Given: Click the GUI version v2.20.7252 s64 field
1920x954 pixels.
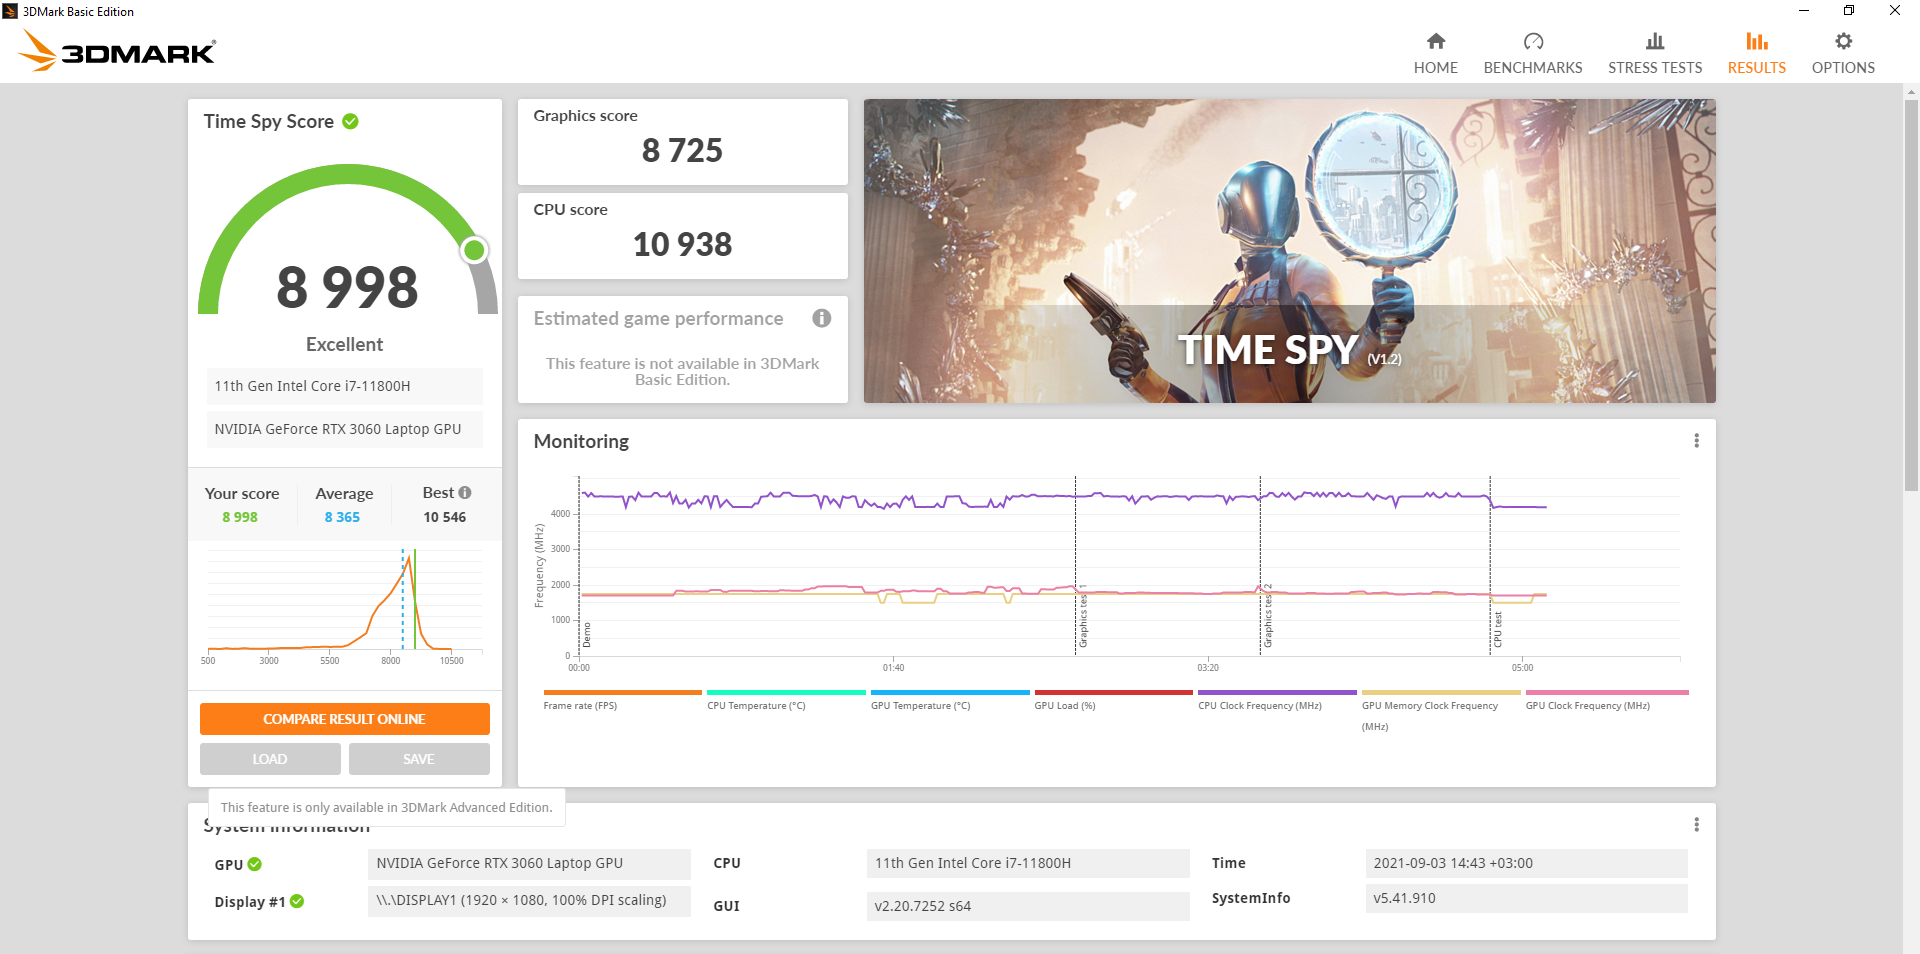Looking at the screenshot, I should pos(1028,906).
